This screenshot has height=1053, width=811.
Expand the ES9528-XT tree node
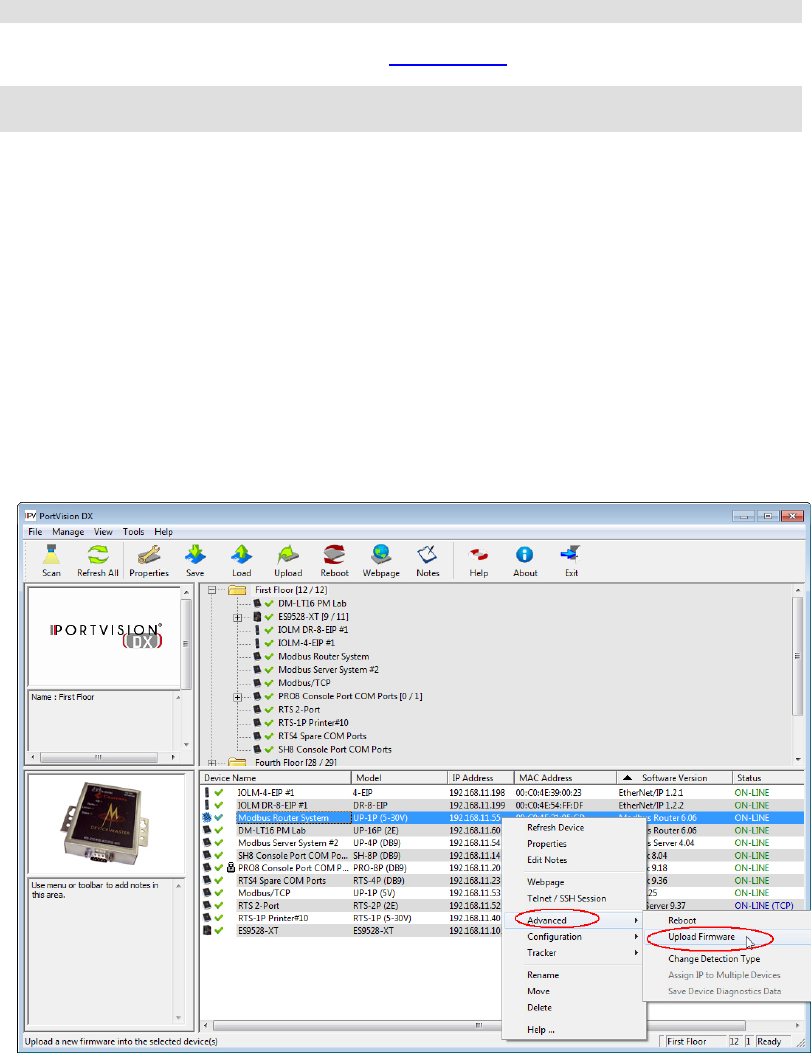click(x=238, y=617)
